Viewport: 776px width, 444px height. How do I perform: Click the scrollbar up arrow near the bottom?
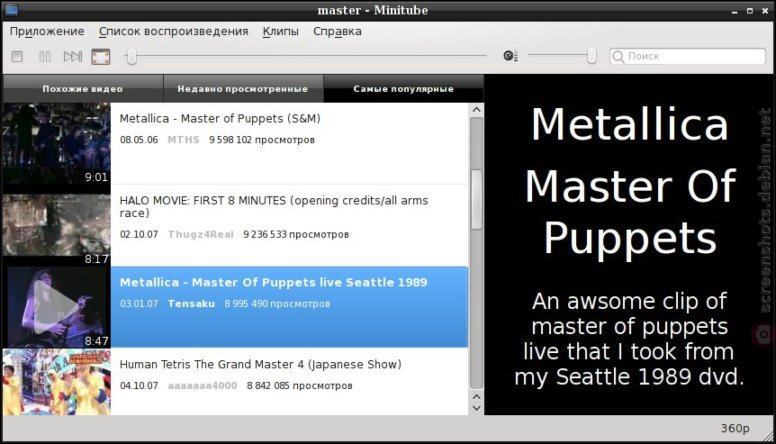476,396
